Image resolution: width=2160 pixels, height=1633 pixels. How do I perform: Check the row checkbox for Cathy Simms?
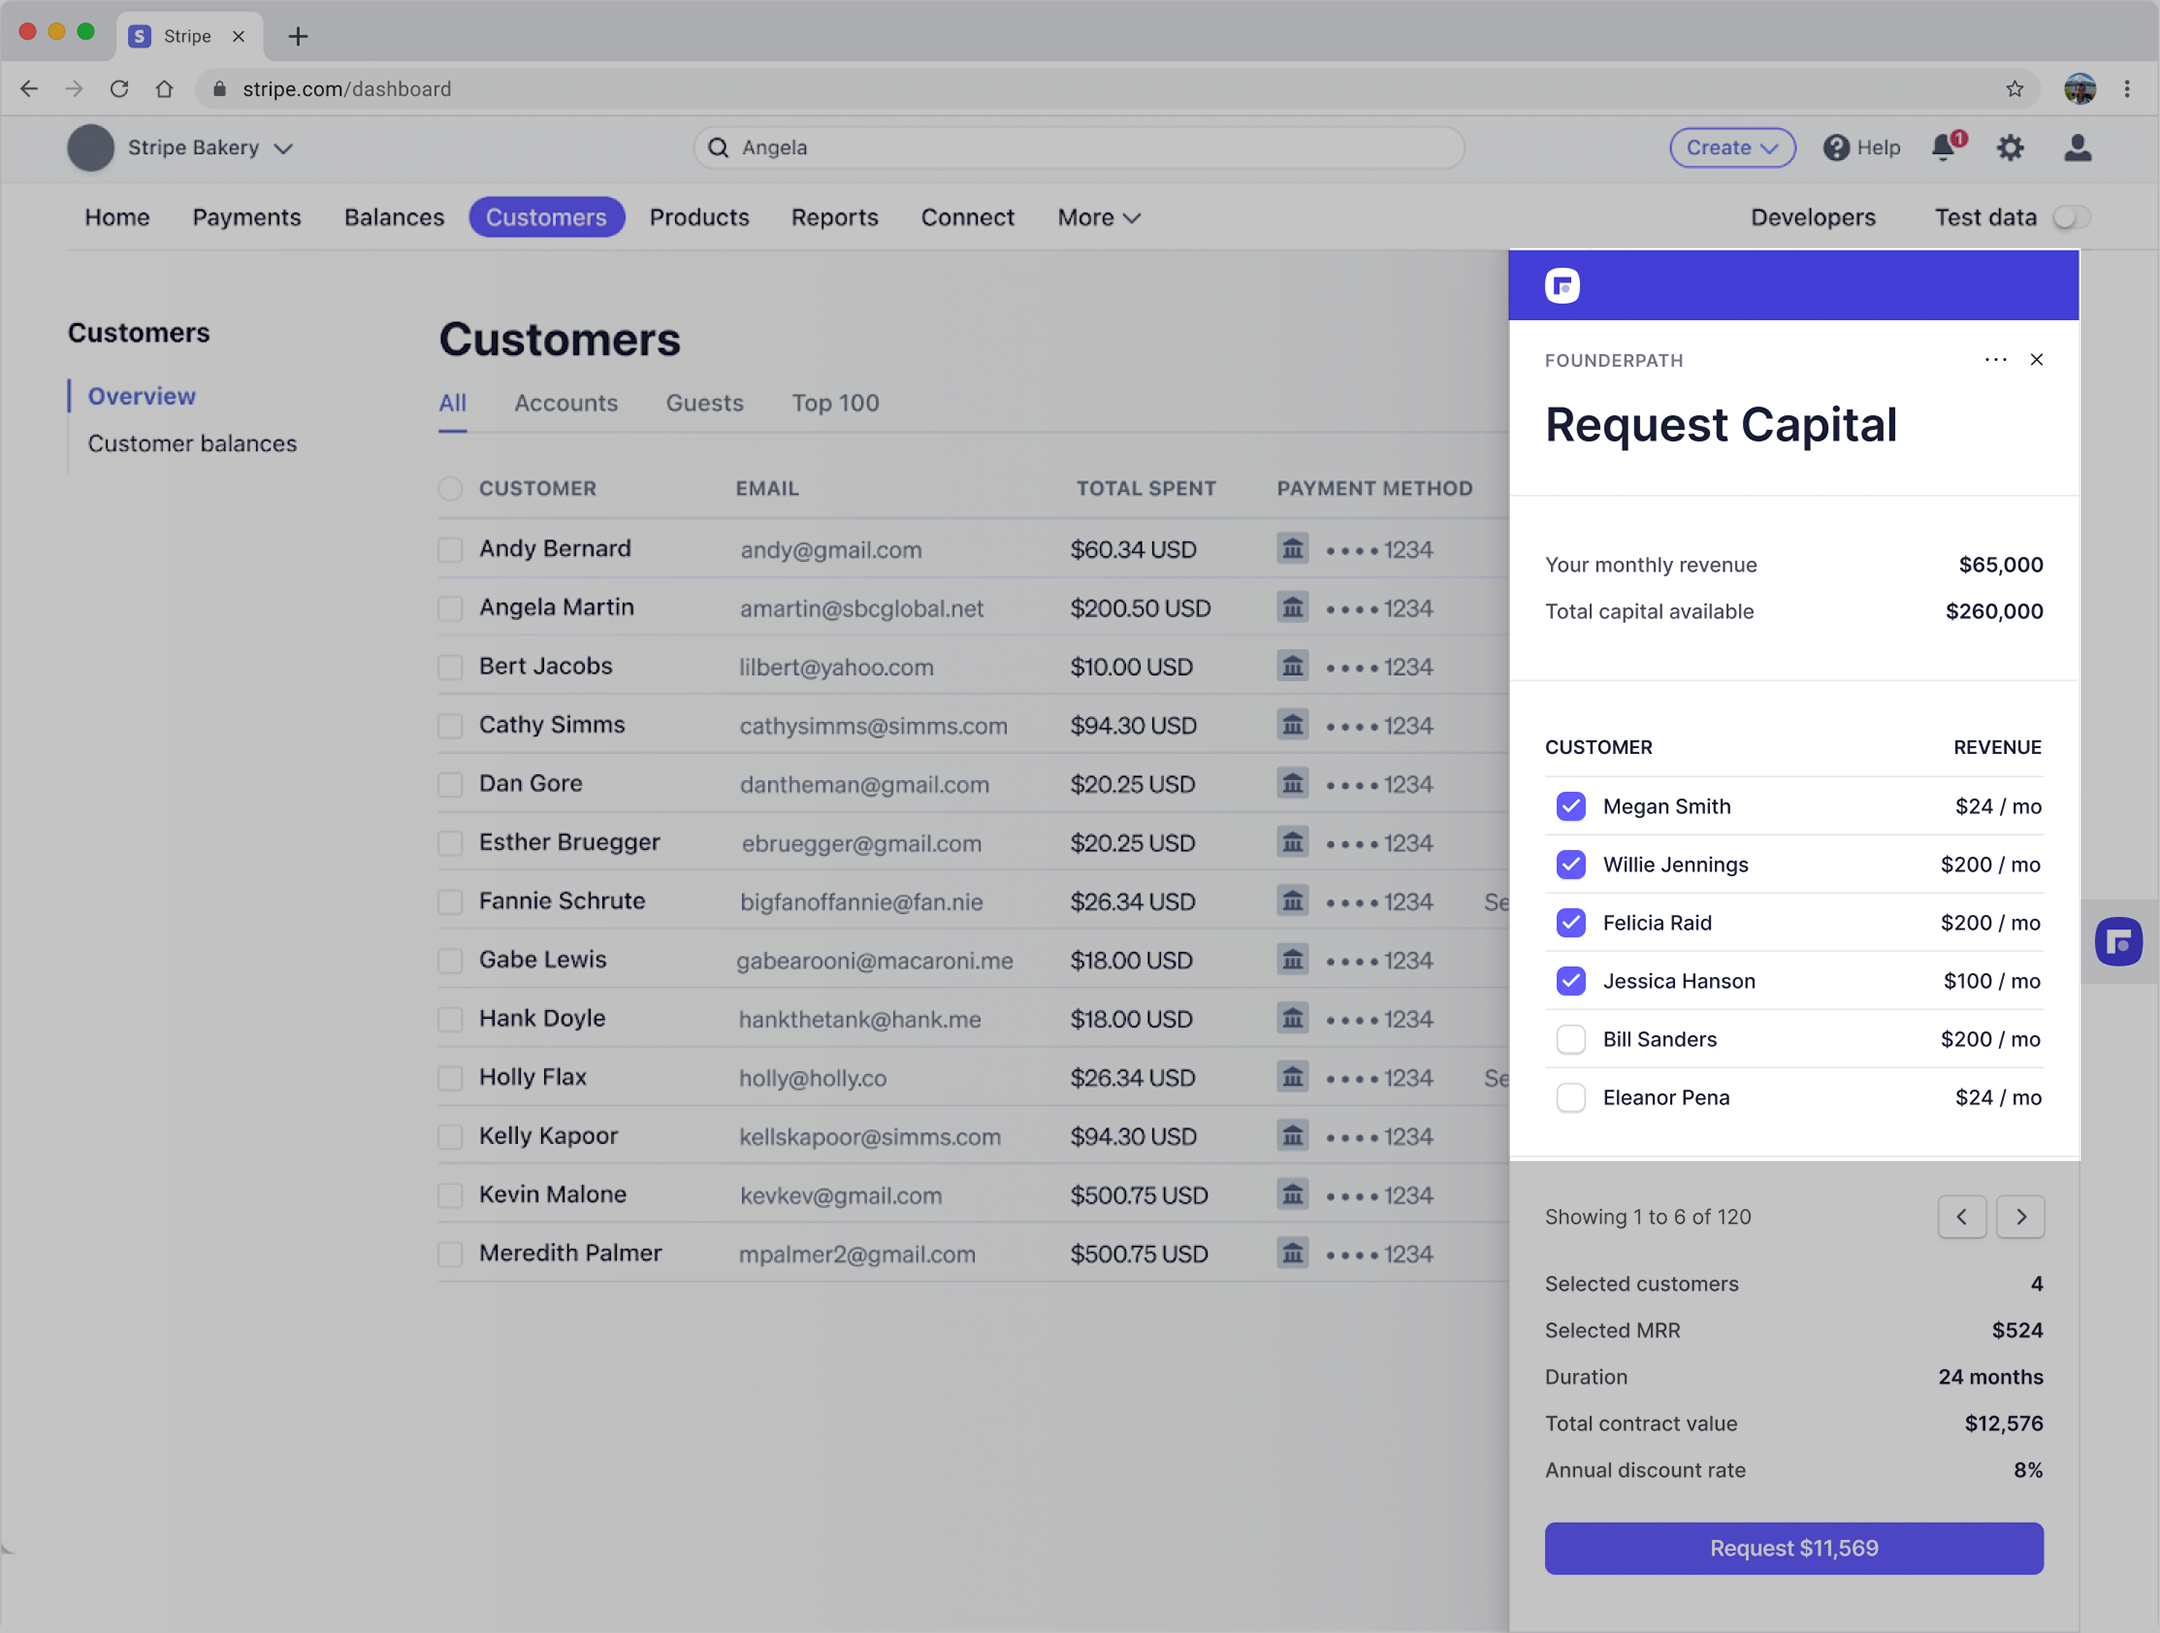click(x=450, y=725)
